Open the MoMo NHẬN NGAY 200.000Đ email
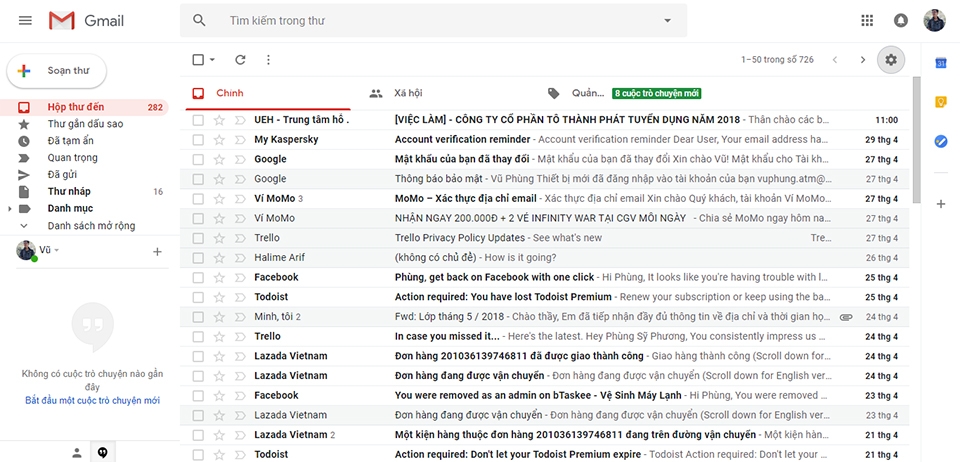The width and height of the screenshot is (960, 462). pyautogui.click(x=545, y=218)
